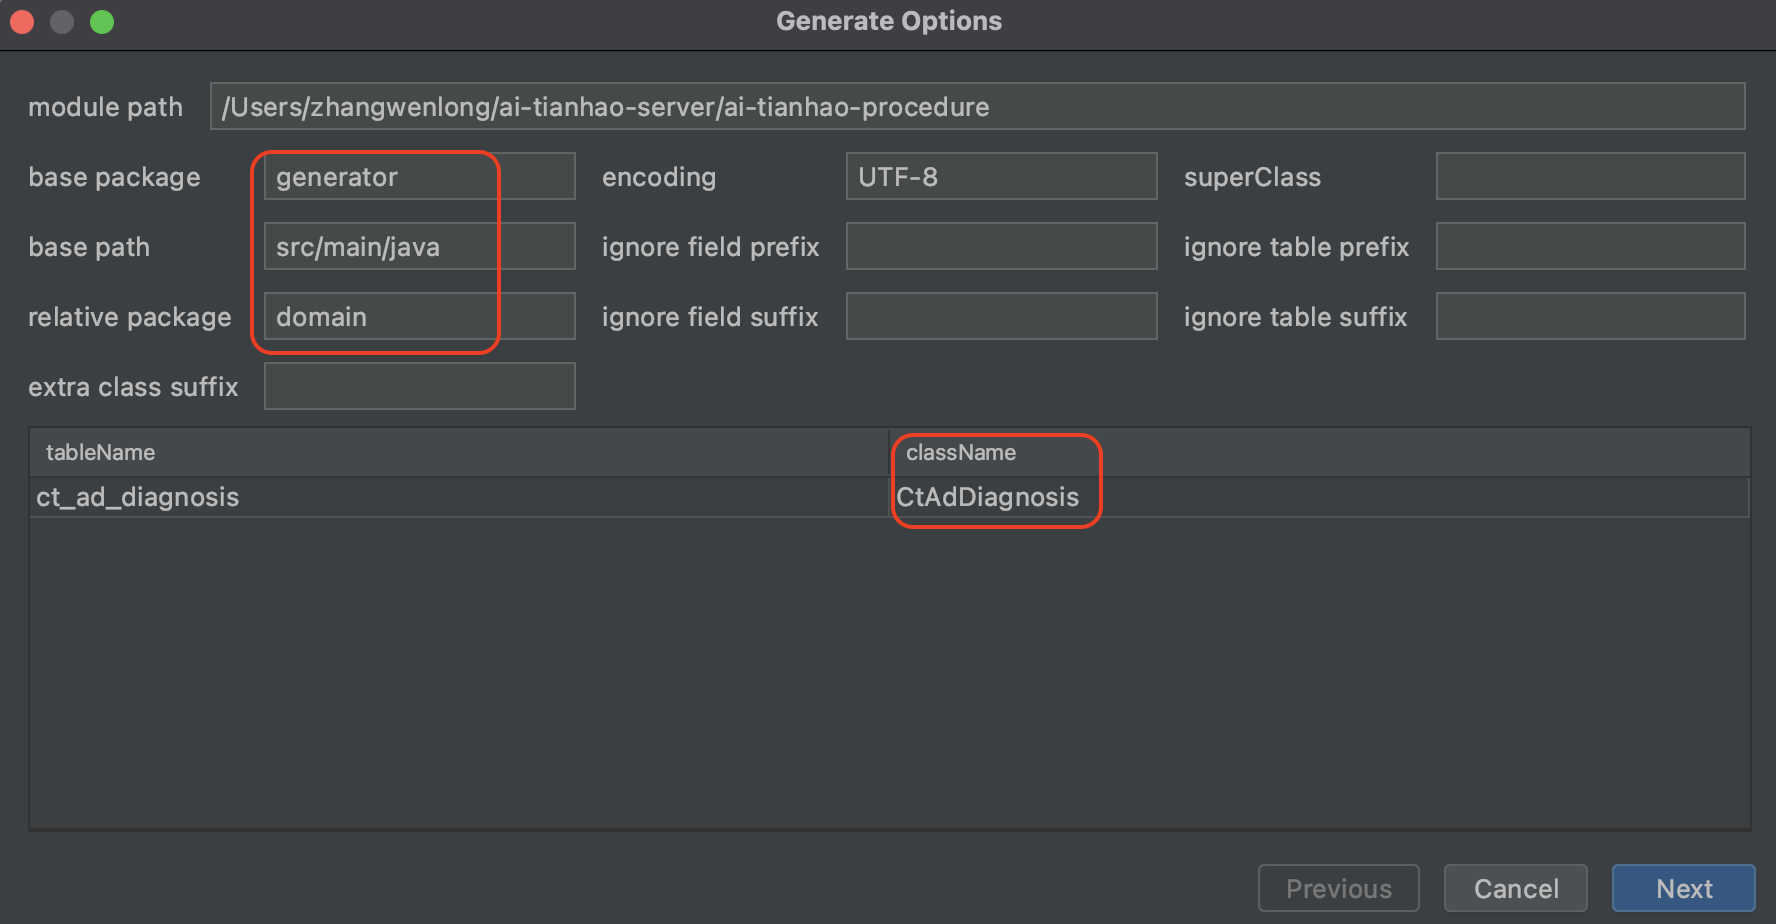Select the ignore table prefix input

pos(1590,247)
